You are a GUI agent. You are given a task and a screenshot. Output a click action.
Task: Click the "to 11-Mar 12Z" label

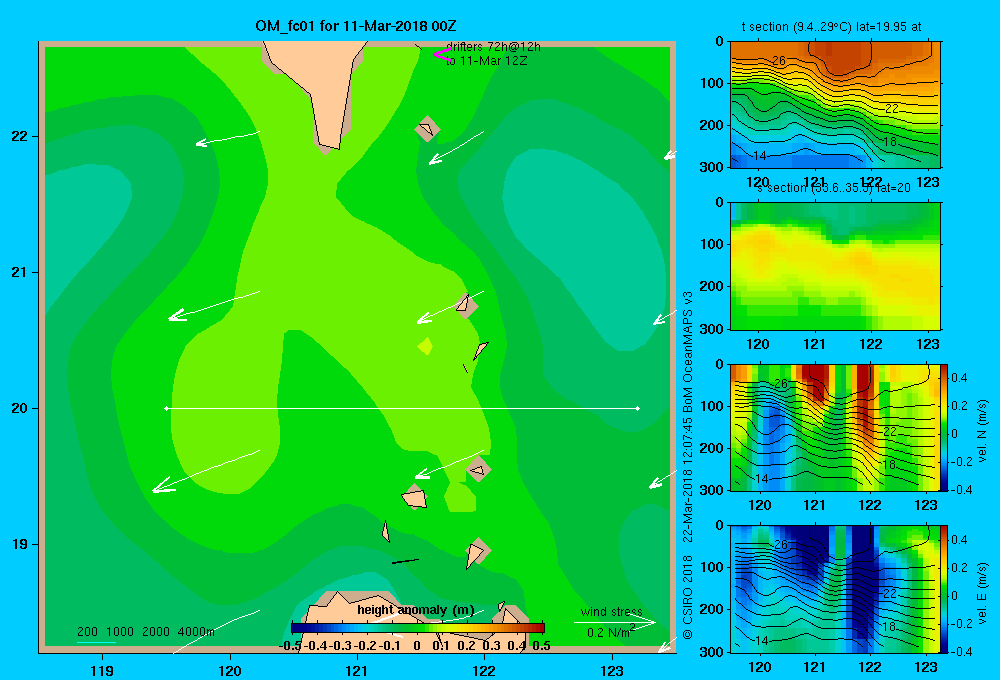486,61
